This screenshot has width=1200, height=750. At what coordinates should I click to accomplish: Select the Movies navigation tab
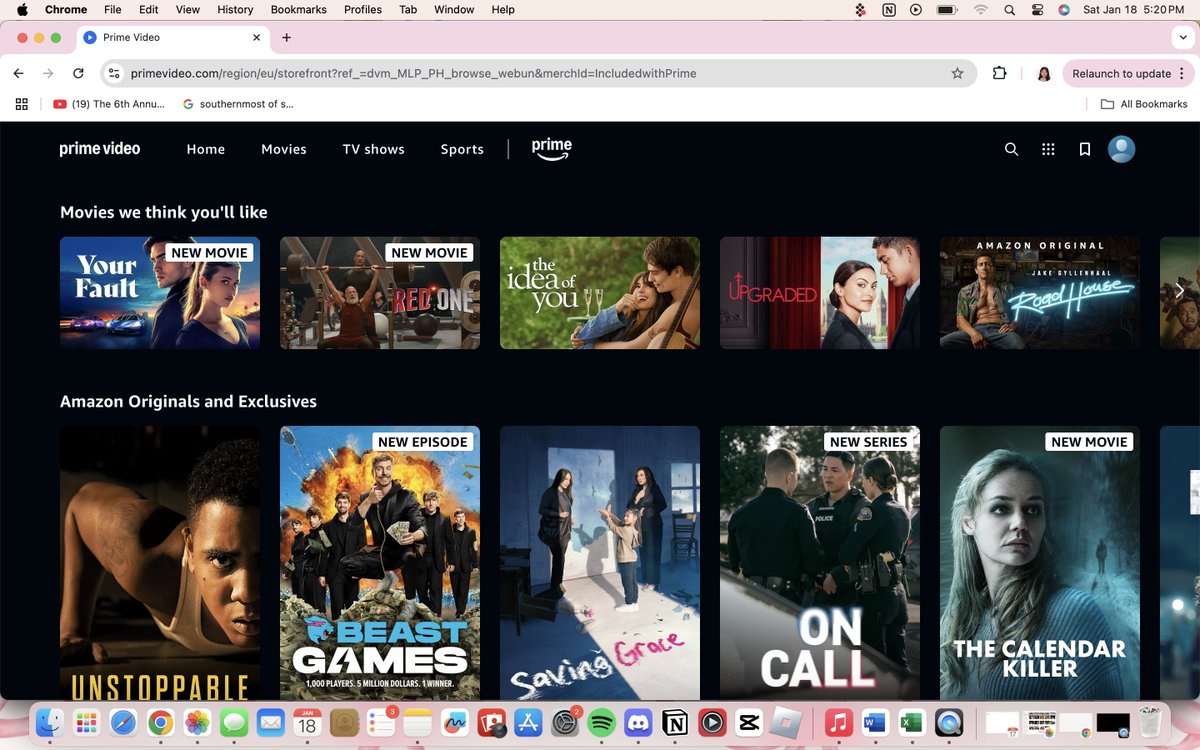click(284, 149)
